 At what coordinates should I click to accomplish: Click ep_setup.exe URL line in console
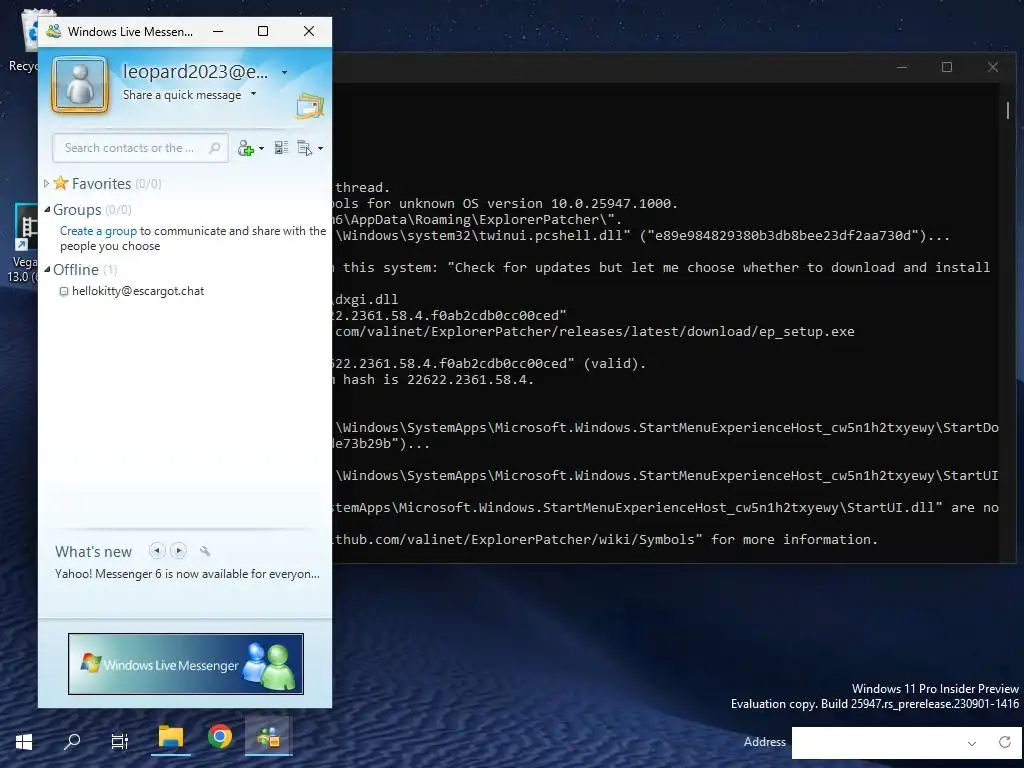594,332
